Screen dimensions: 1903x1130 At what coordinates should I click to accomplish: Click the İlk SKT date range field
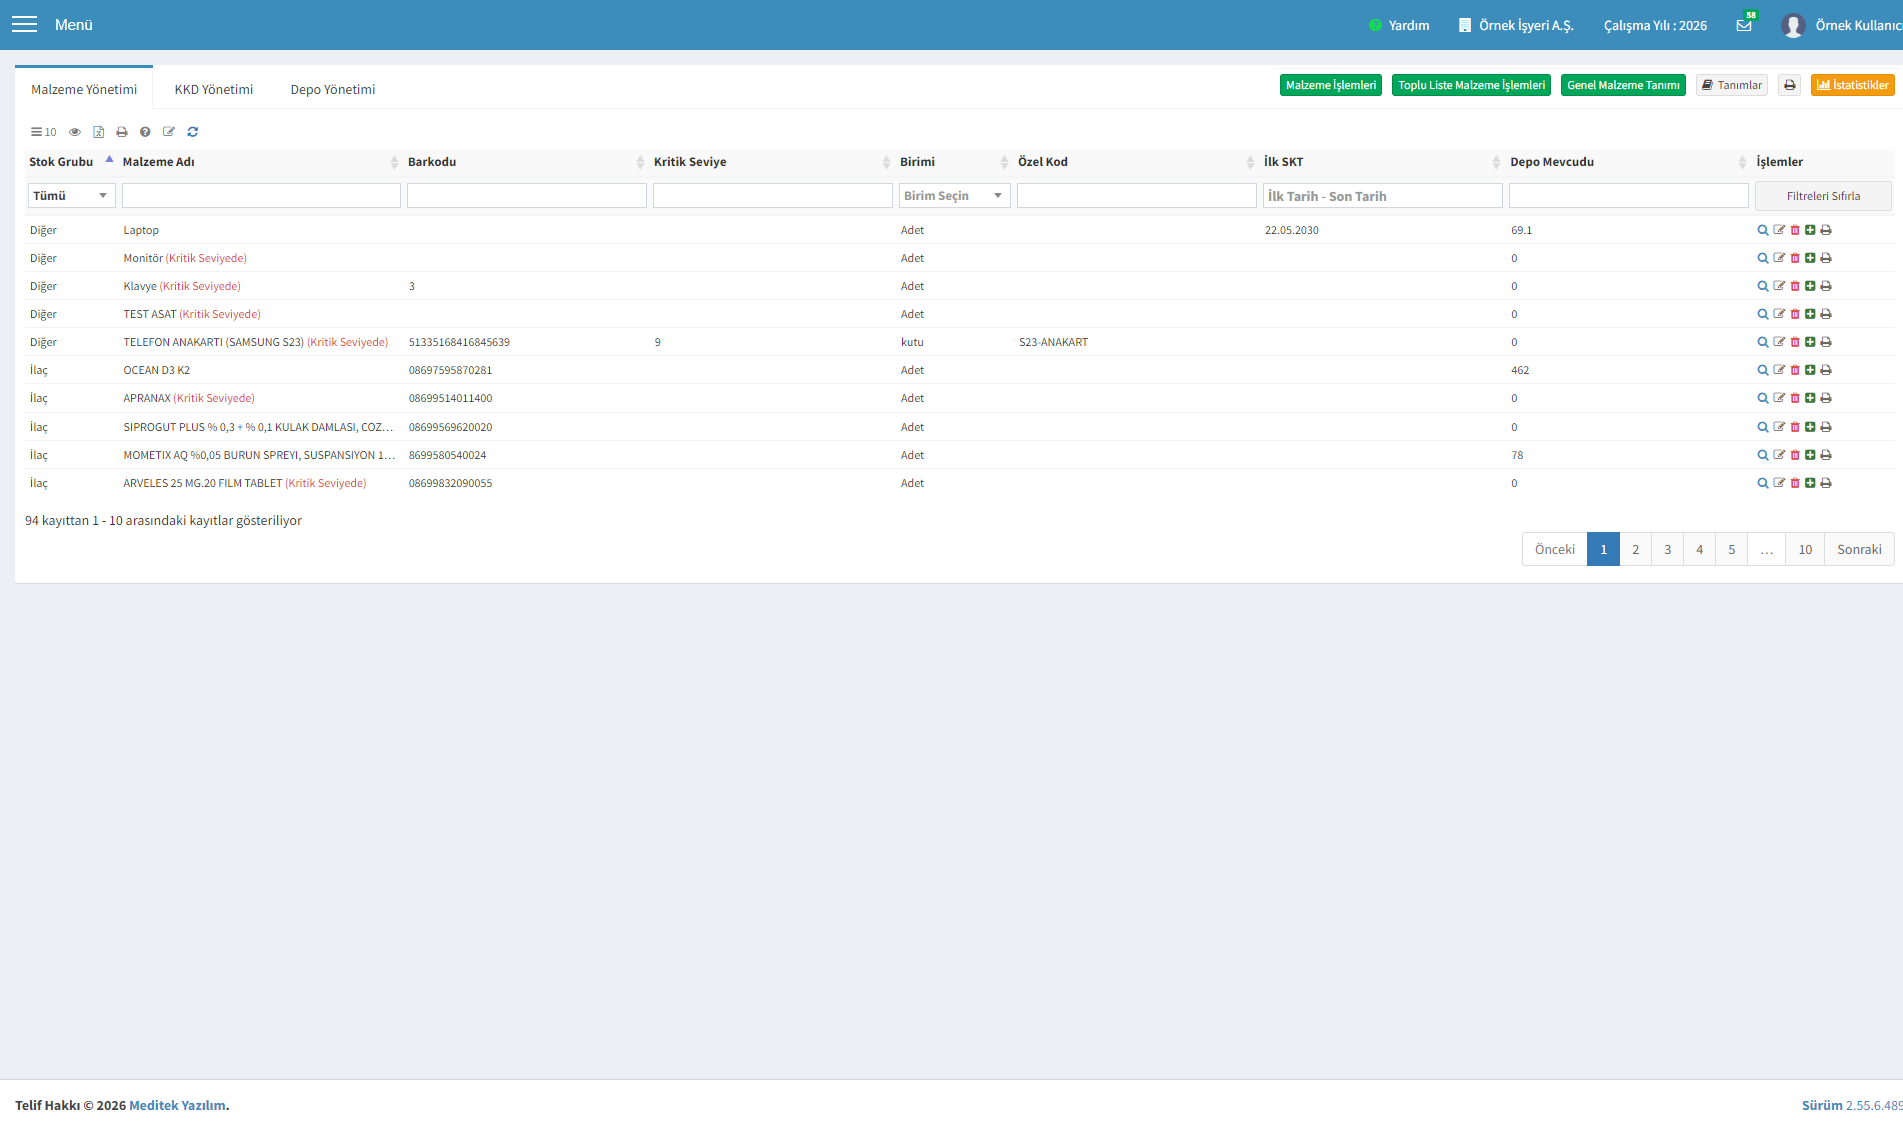coord(1383,196)
